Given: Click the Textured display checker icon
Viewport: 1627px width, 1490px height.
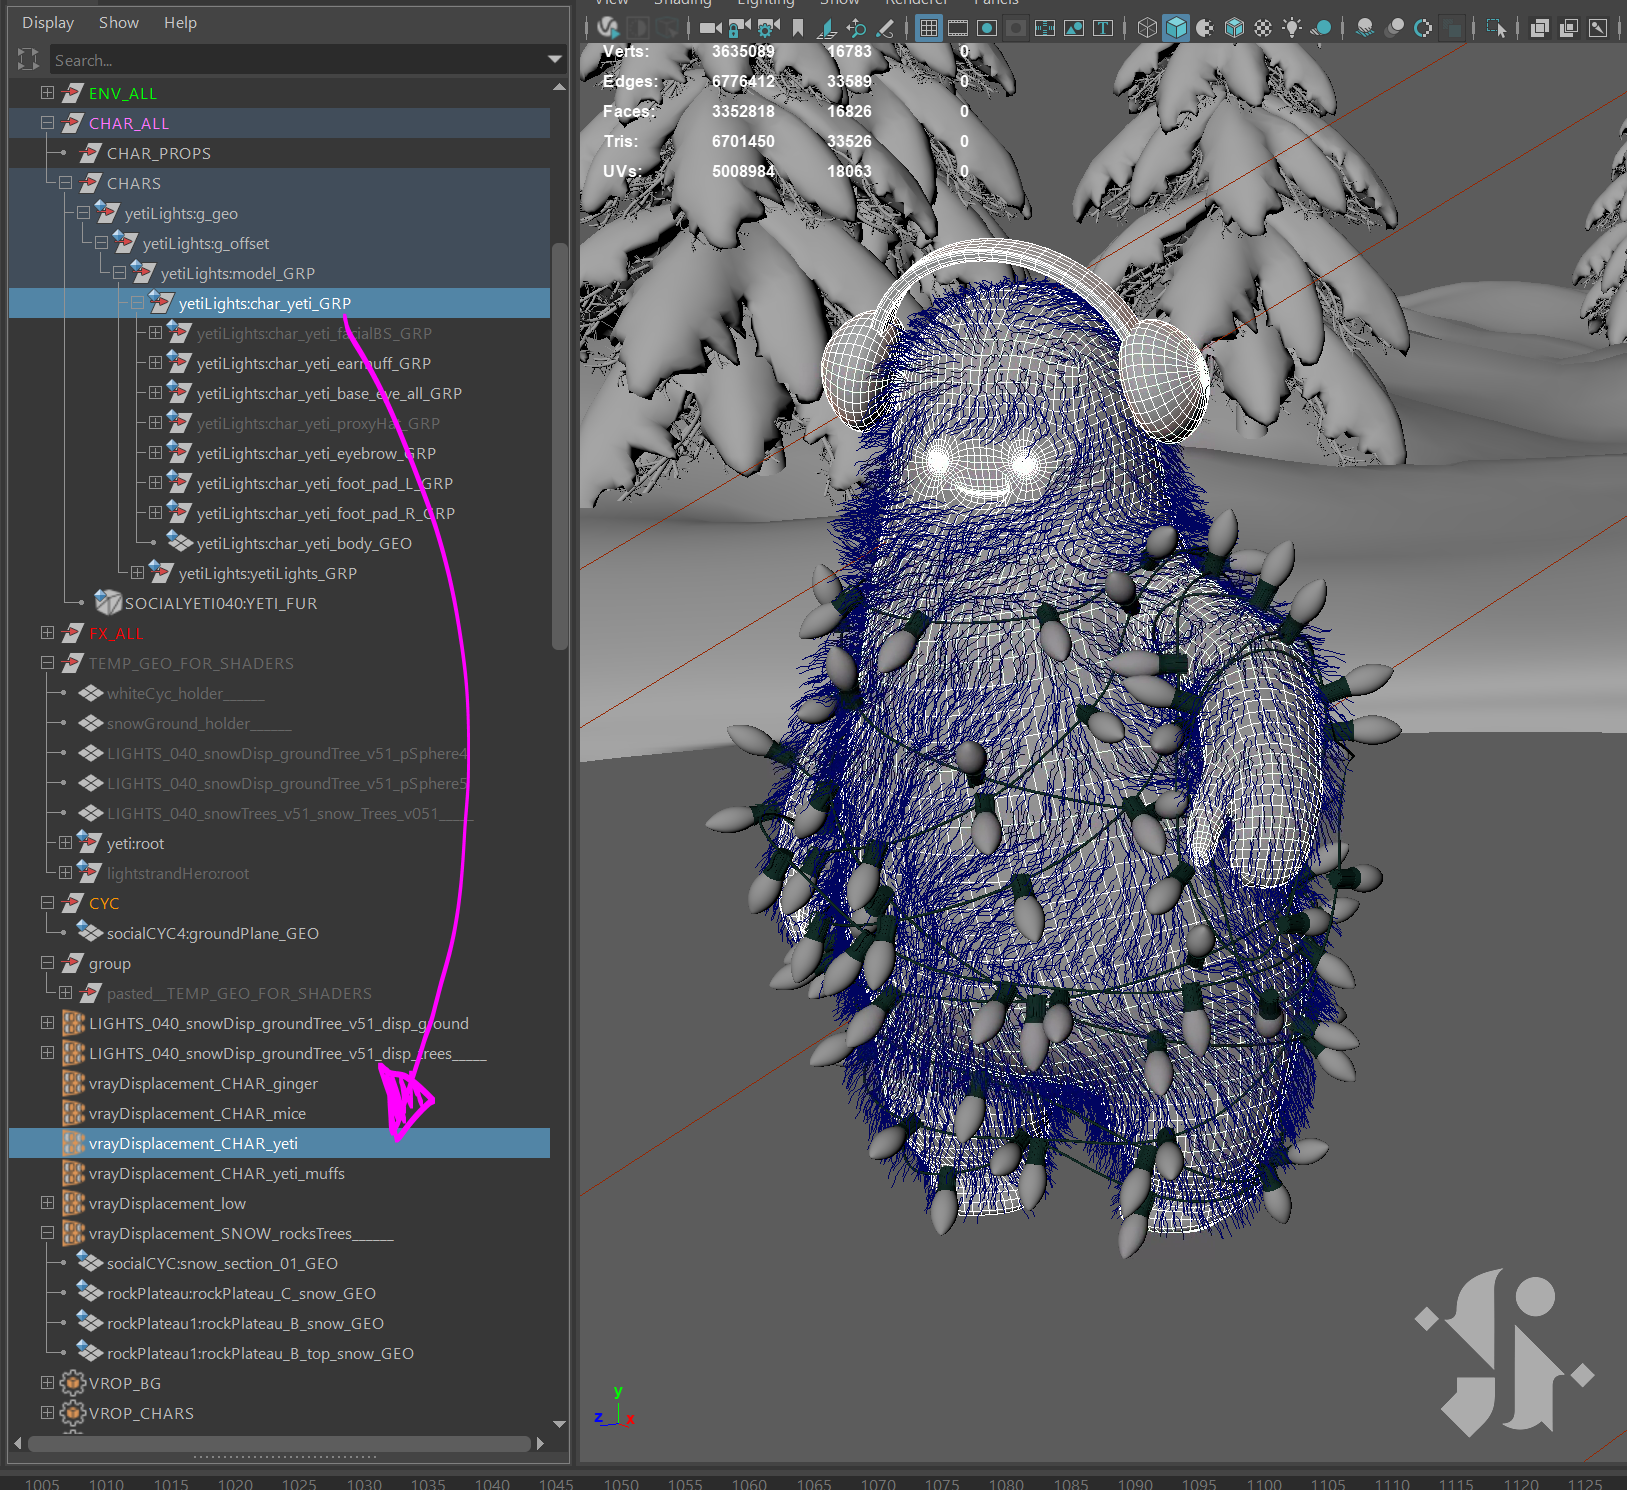Looking at the screenshot, I should click(x=1263, y=28).
